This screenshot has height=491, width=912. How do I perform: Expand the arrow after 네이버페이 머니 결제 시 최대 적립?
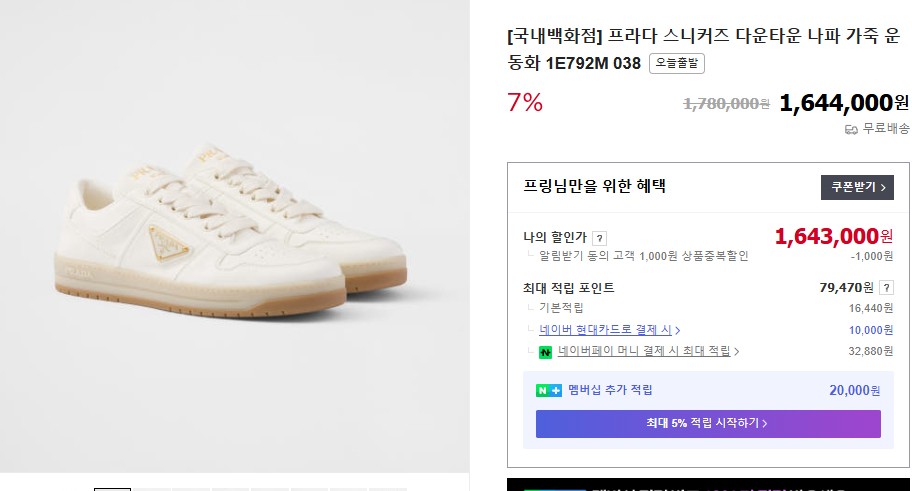click(736, 352)
